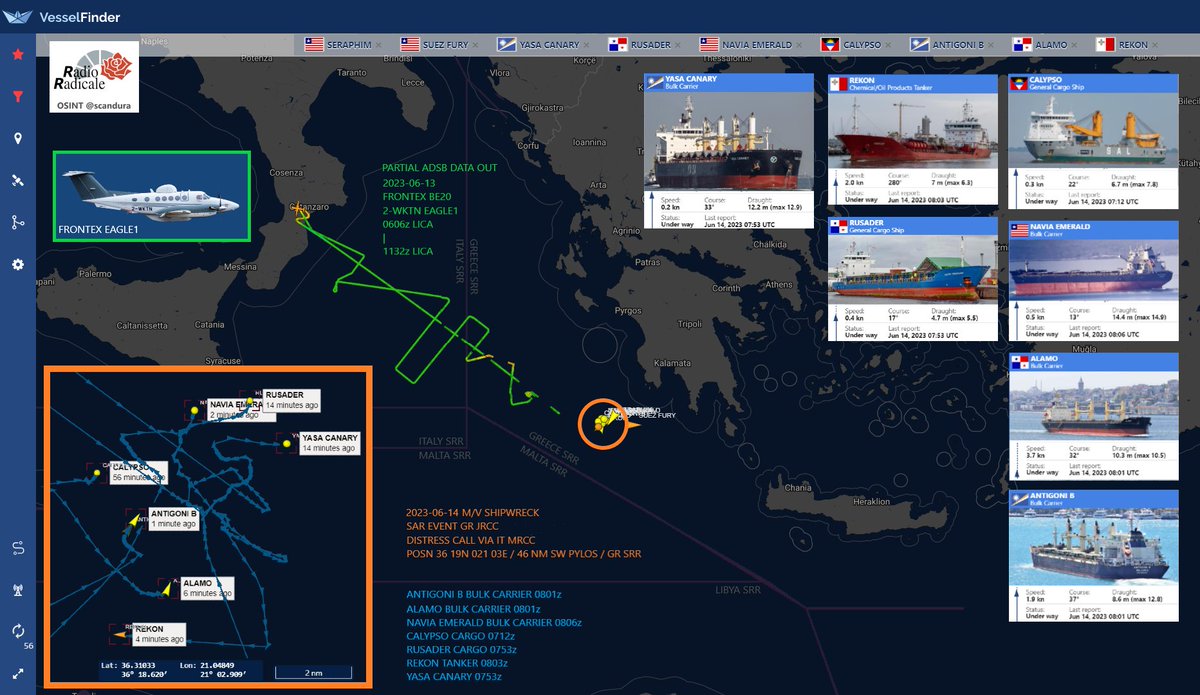Select the RUSADER marker label in inset map
Screen dimensions: 1200x695
coord(291,400)
